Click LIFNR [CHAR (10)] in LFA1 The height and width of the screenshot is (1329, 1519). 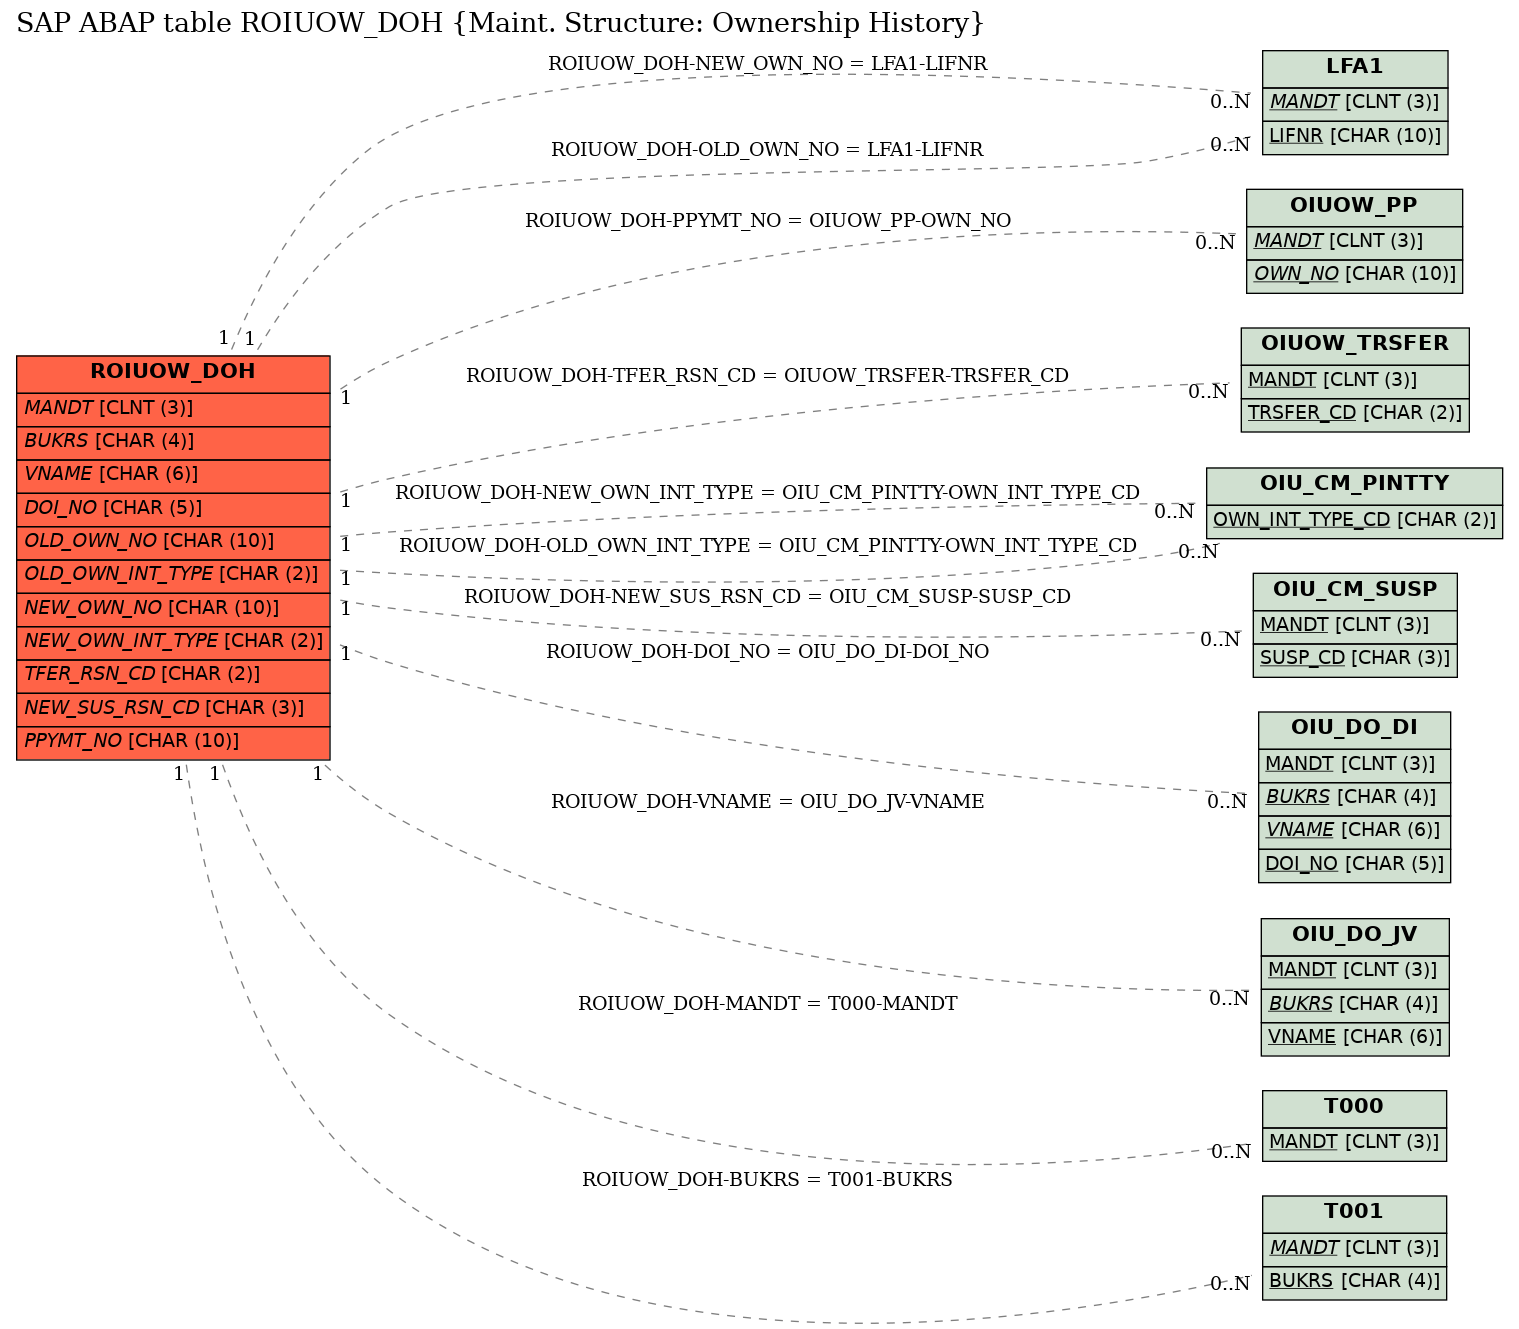click(1355, 137)
